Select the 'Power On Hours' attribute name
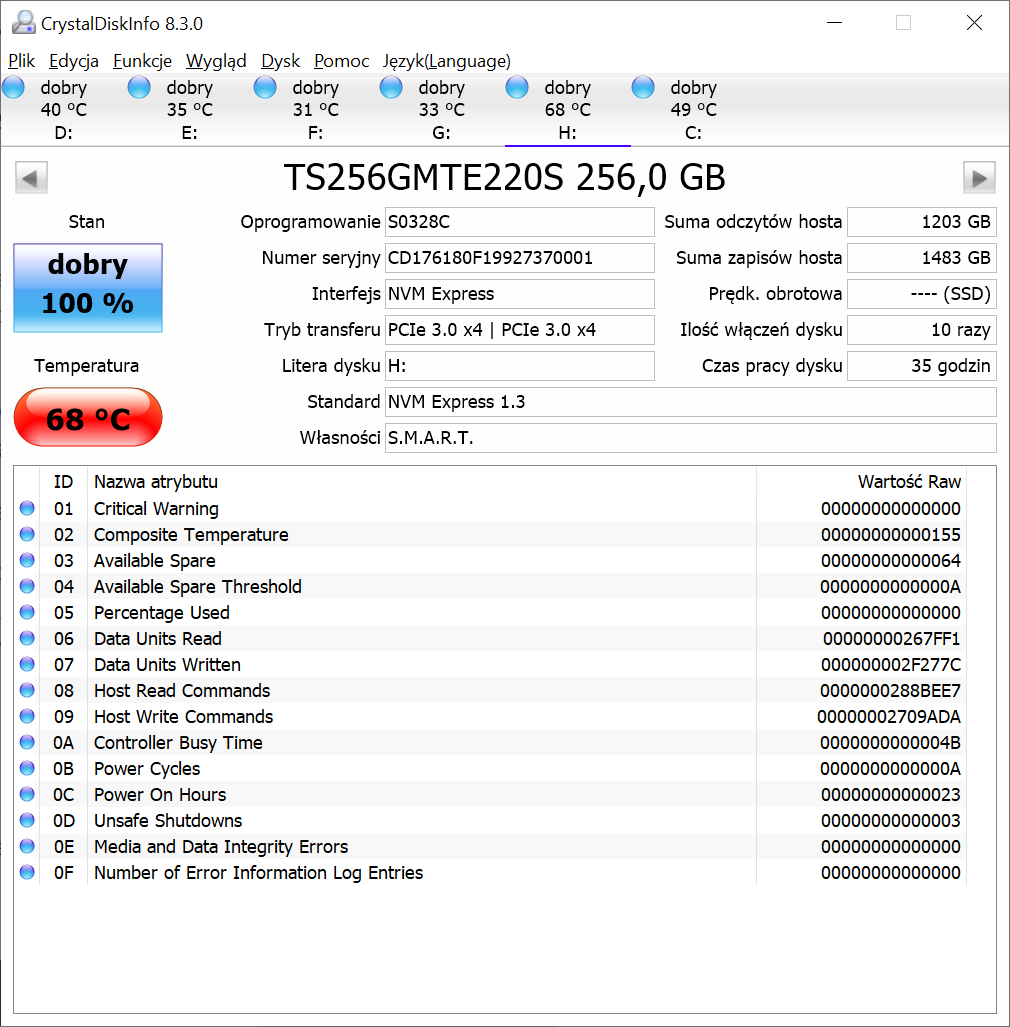The height and width of the screenshot is (1027, 1010). point(160,794)
